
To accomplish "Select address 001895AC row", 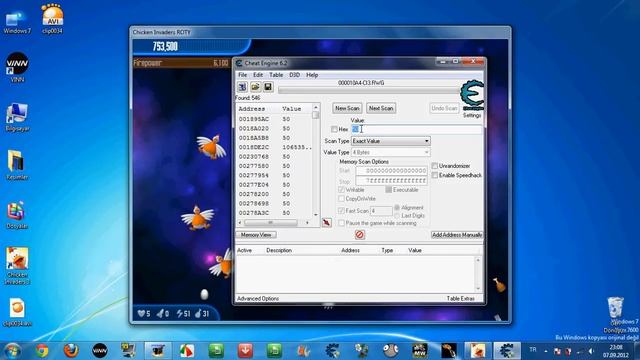I will click(x=274, y=119).
